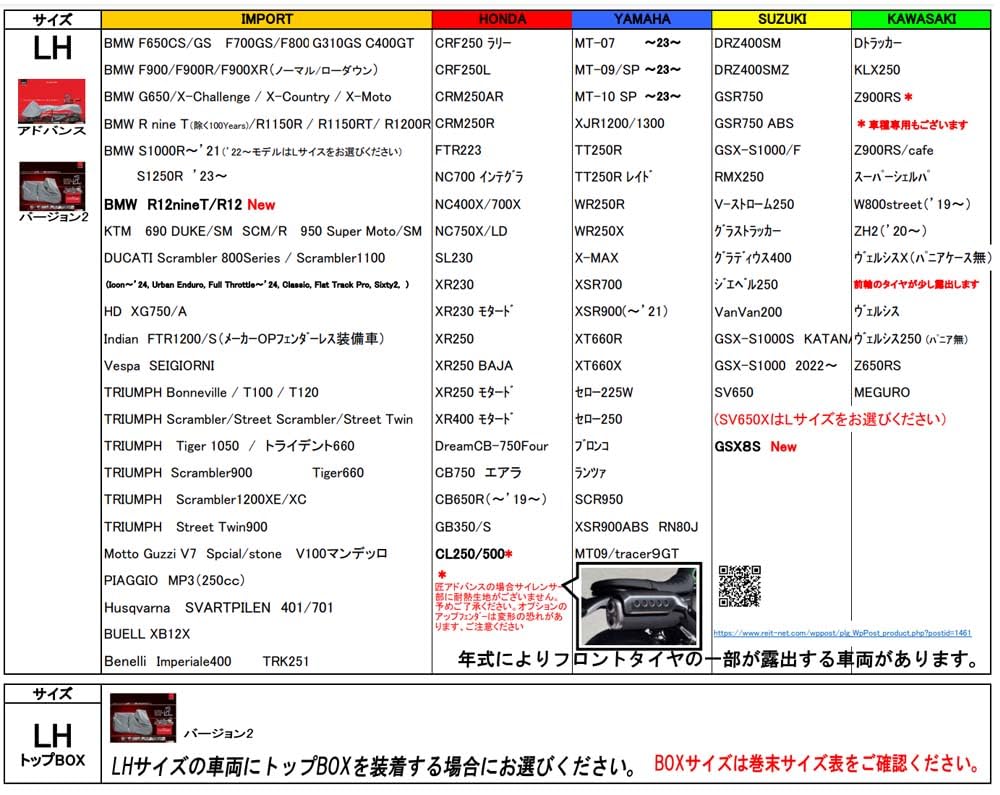The height and width of the screenshot is (795, 1000).
Task: Click the LH トップBOX size label
Action: (52, 745)
